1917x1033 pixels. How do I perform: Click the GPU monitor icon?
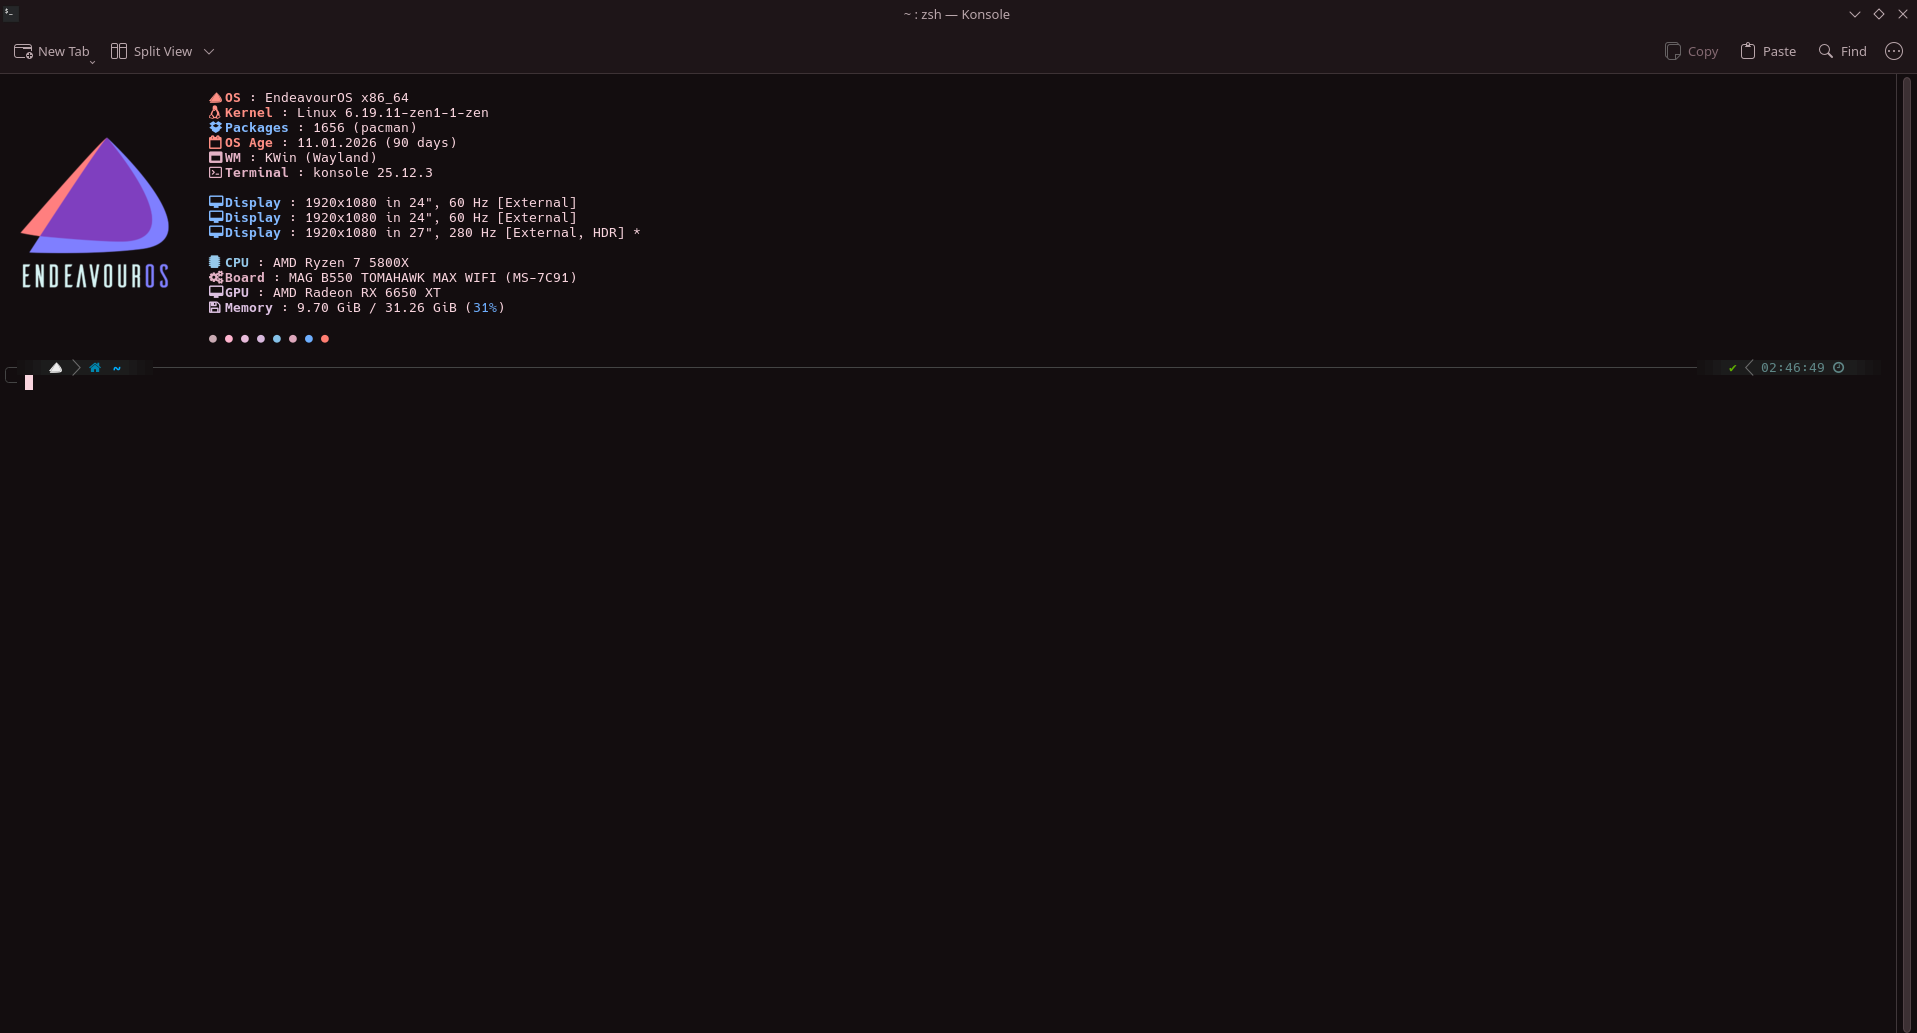coord(216,293)
